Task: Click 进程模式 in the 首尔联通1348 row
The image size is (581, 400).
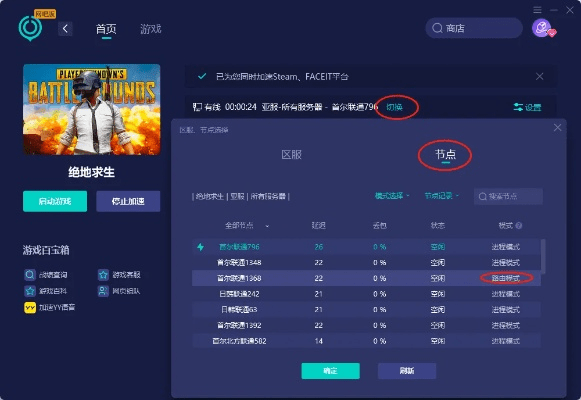Action: (x=506, y=263)
